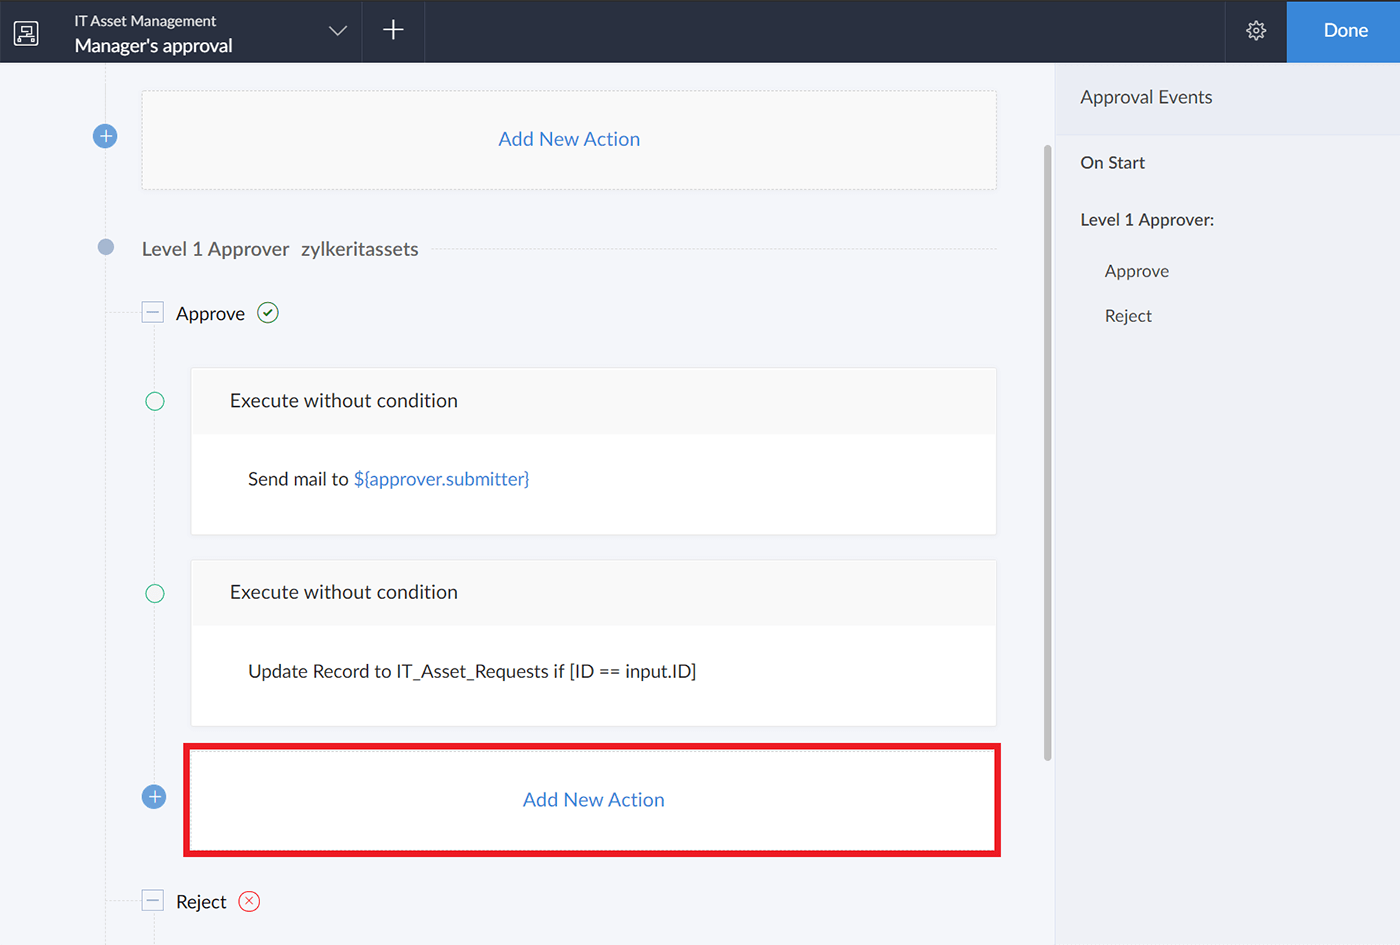Click the green circle on the Send mail block
The height and width of the screenshot is (945, 1400).
click(x=155, y=401)
